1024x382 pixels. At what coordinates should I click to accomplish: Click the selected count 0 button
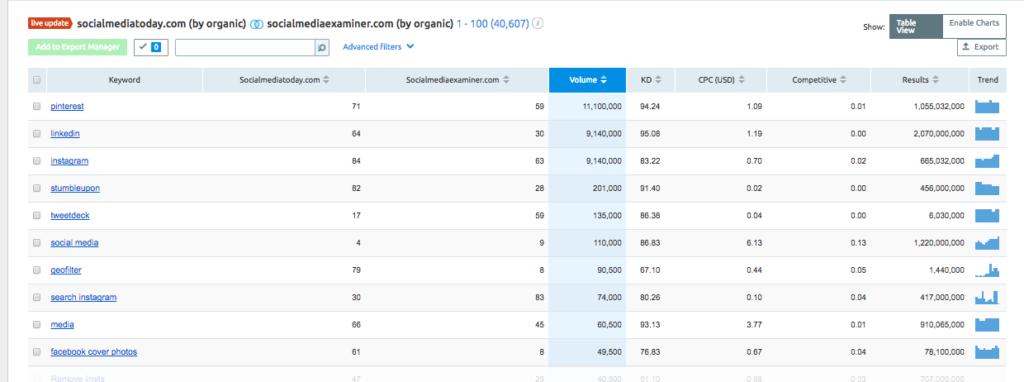151,47
